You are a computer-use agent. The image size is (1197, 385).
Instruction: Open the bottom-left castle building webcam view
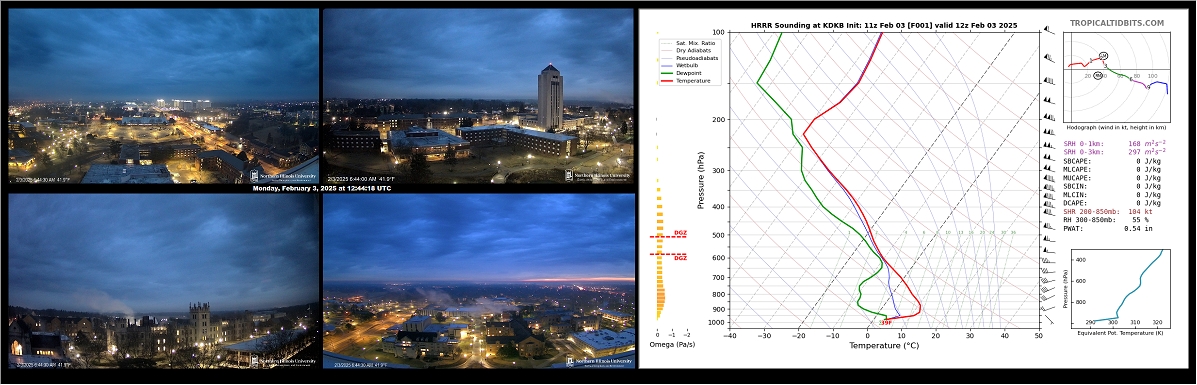(163, 280)
